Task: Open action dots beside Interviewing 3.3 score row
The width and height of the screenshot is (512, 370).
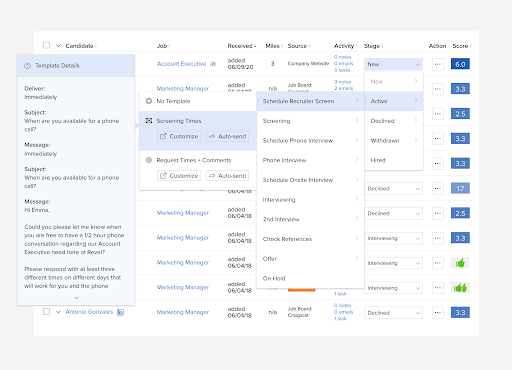Action: pos(438,238)
